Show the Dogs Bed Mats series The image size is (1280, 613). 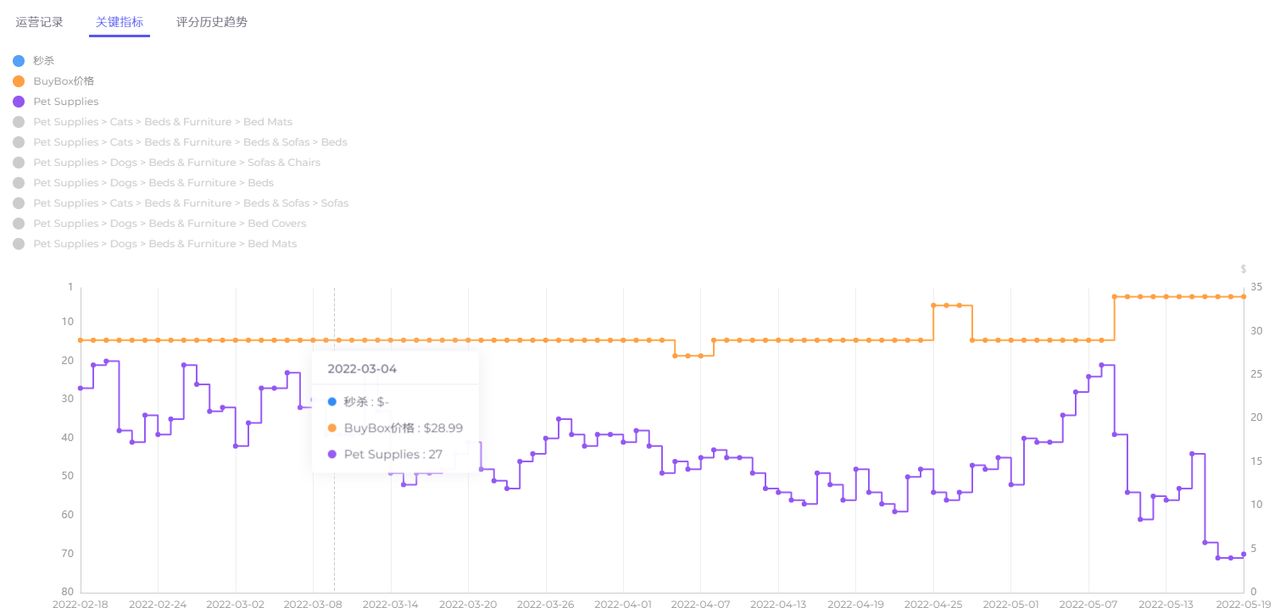click(19, 244)
